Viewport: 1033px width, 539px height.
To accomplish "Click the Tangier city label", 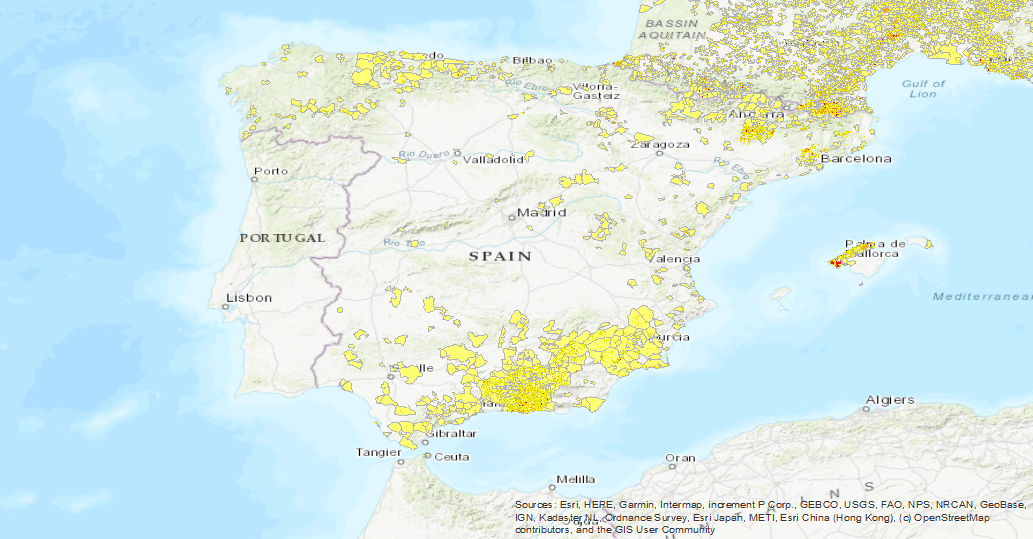I will click(x=378, y=452).
